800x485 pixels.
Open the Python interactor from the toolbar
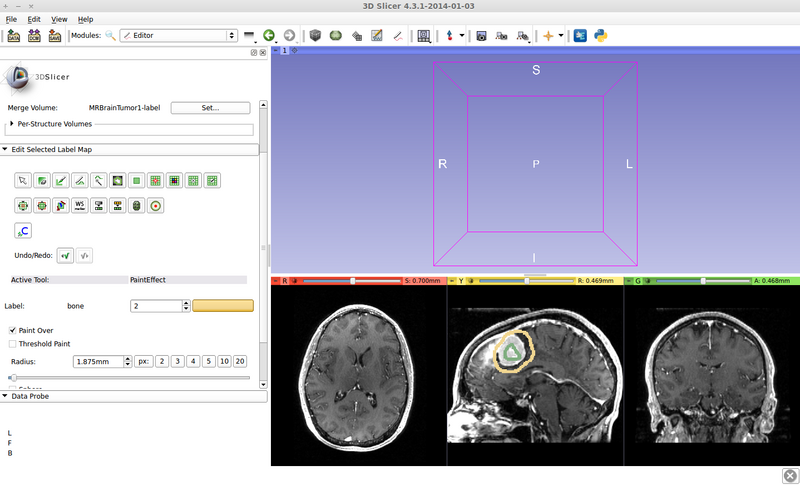tap(601, 35)
